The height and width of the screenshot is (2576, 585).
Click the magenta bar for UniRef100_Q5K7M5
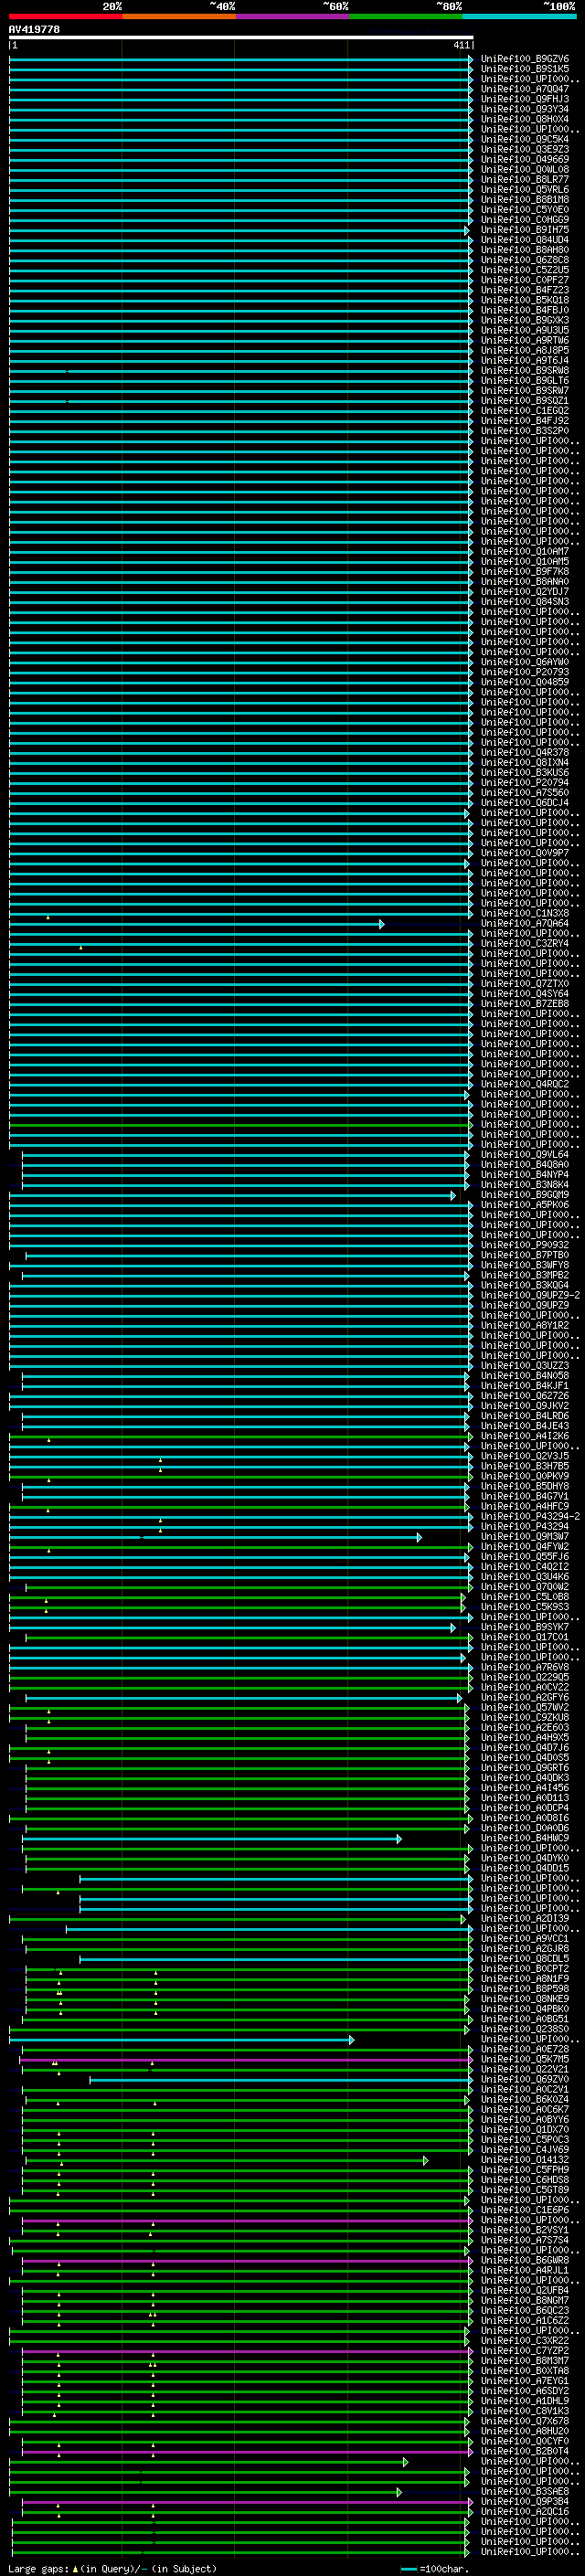click(x=246, y=2060)
